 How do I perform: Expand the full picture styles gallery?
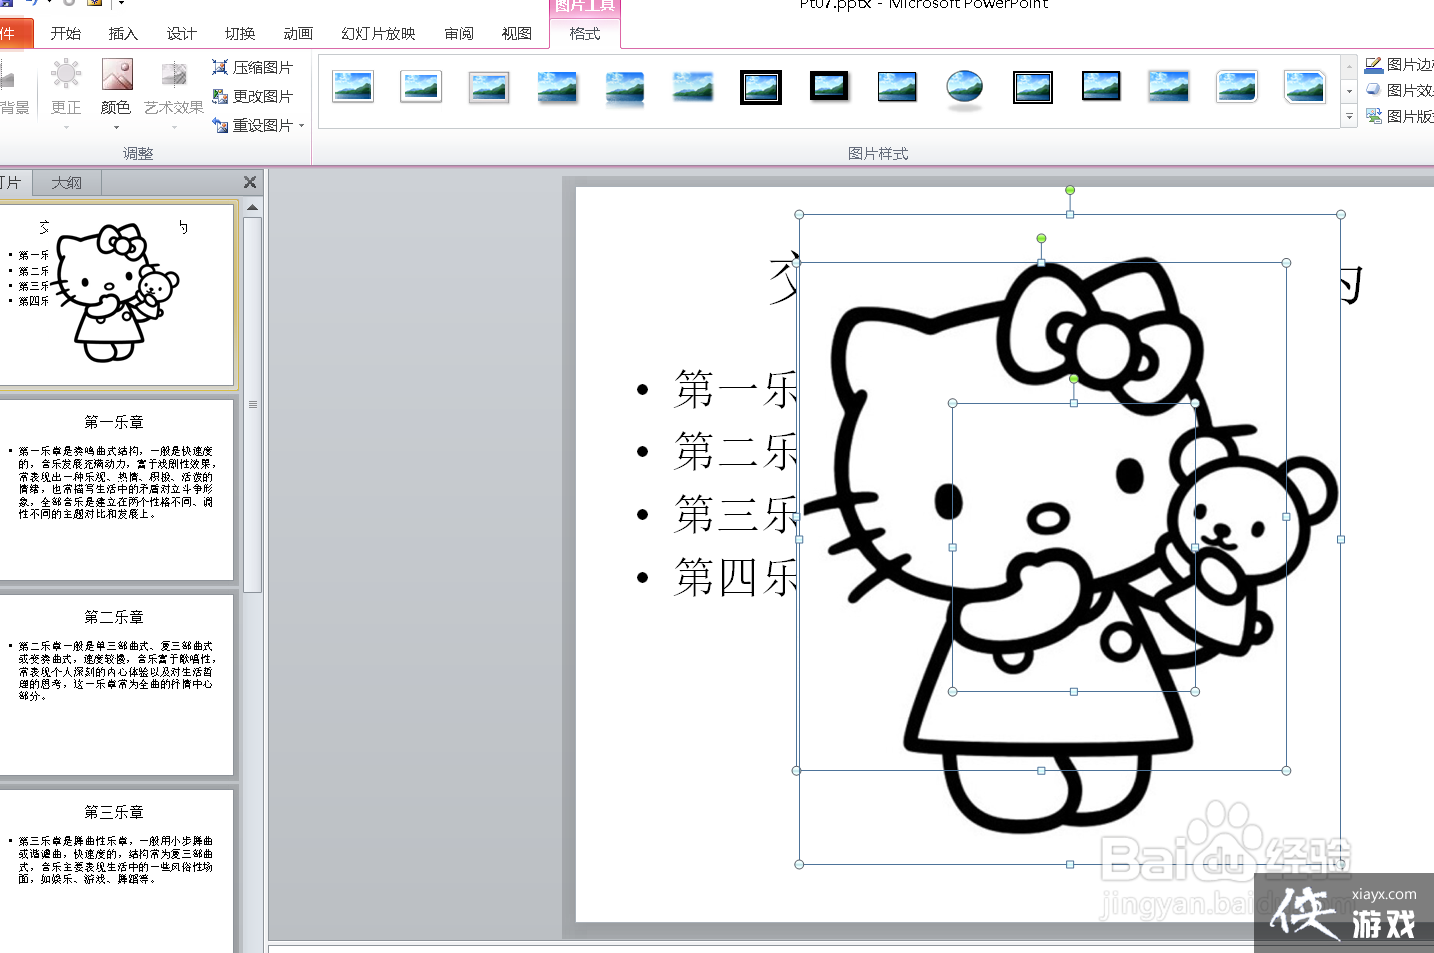click(x=1349, y=117)
